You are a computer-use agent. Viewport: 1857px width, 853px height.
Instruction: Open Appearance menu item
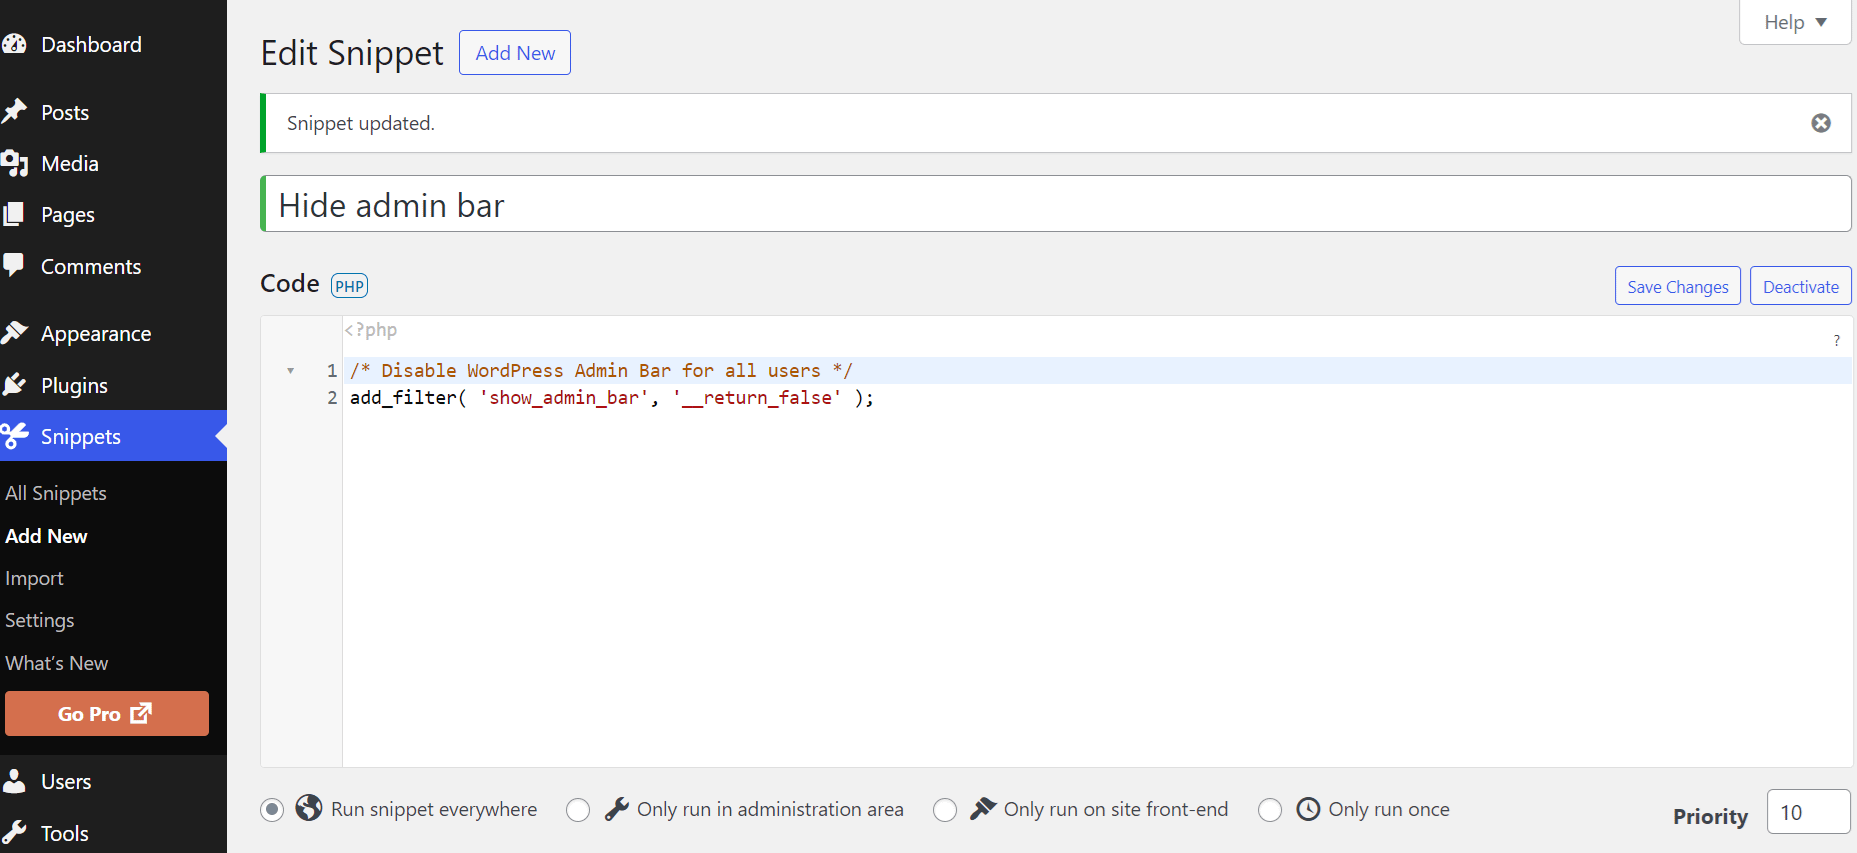tap(113, 333)
